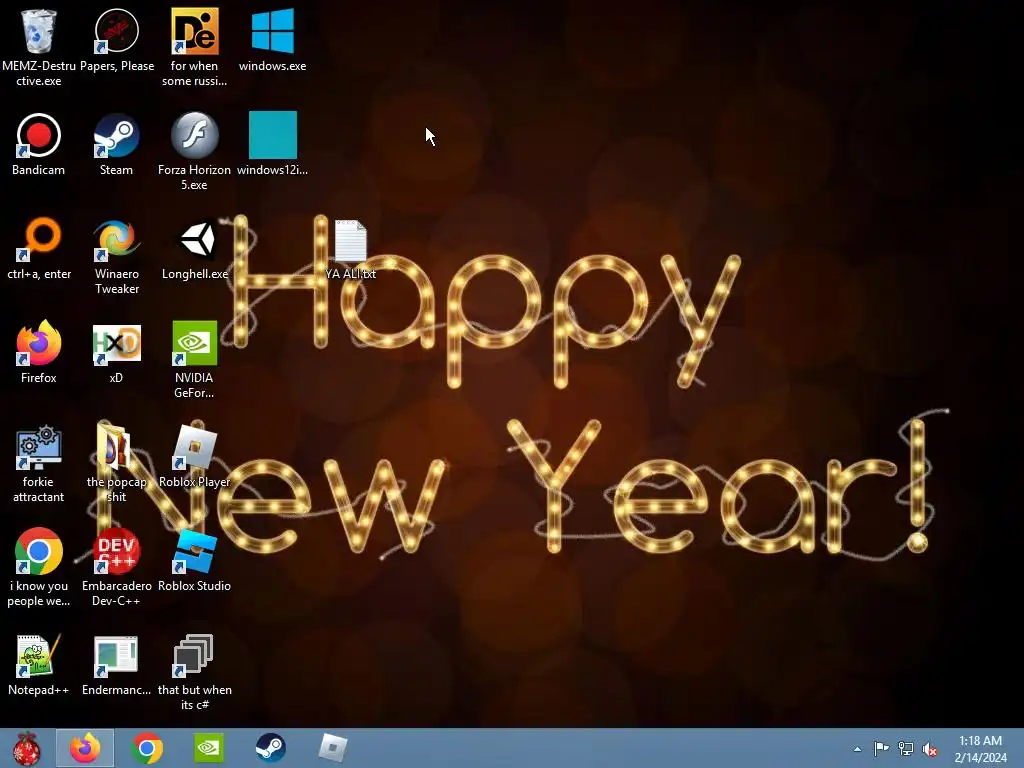
Task: Select the 'for when some russi...' De icon
Action: (x=195, y=31)
